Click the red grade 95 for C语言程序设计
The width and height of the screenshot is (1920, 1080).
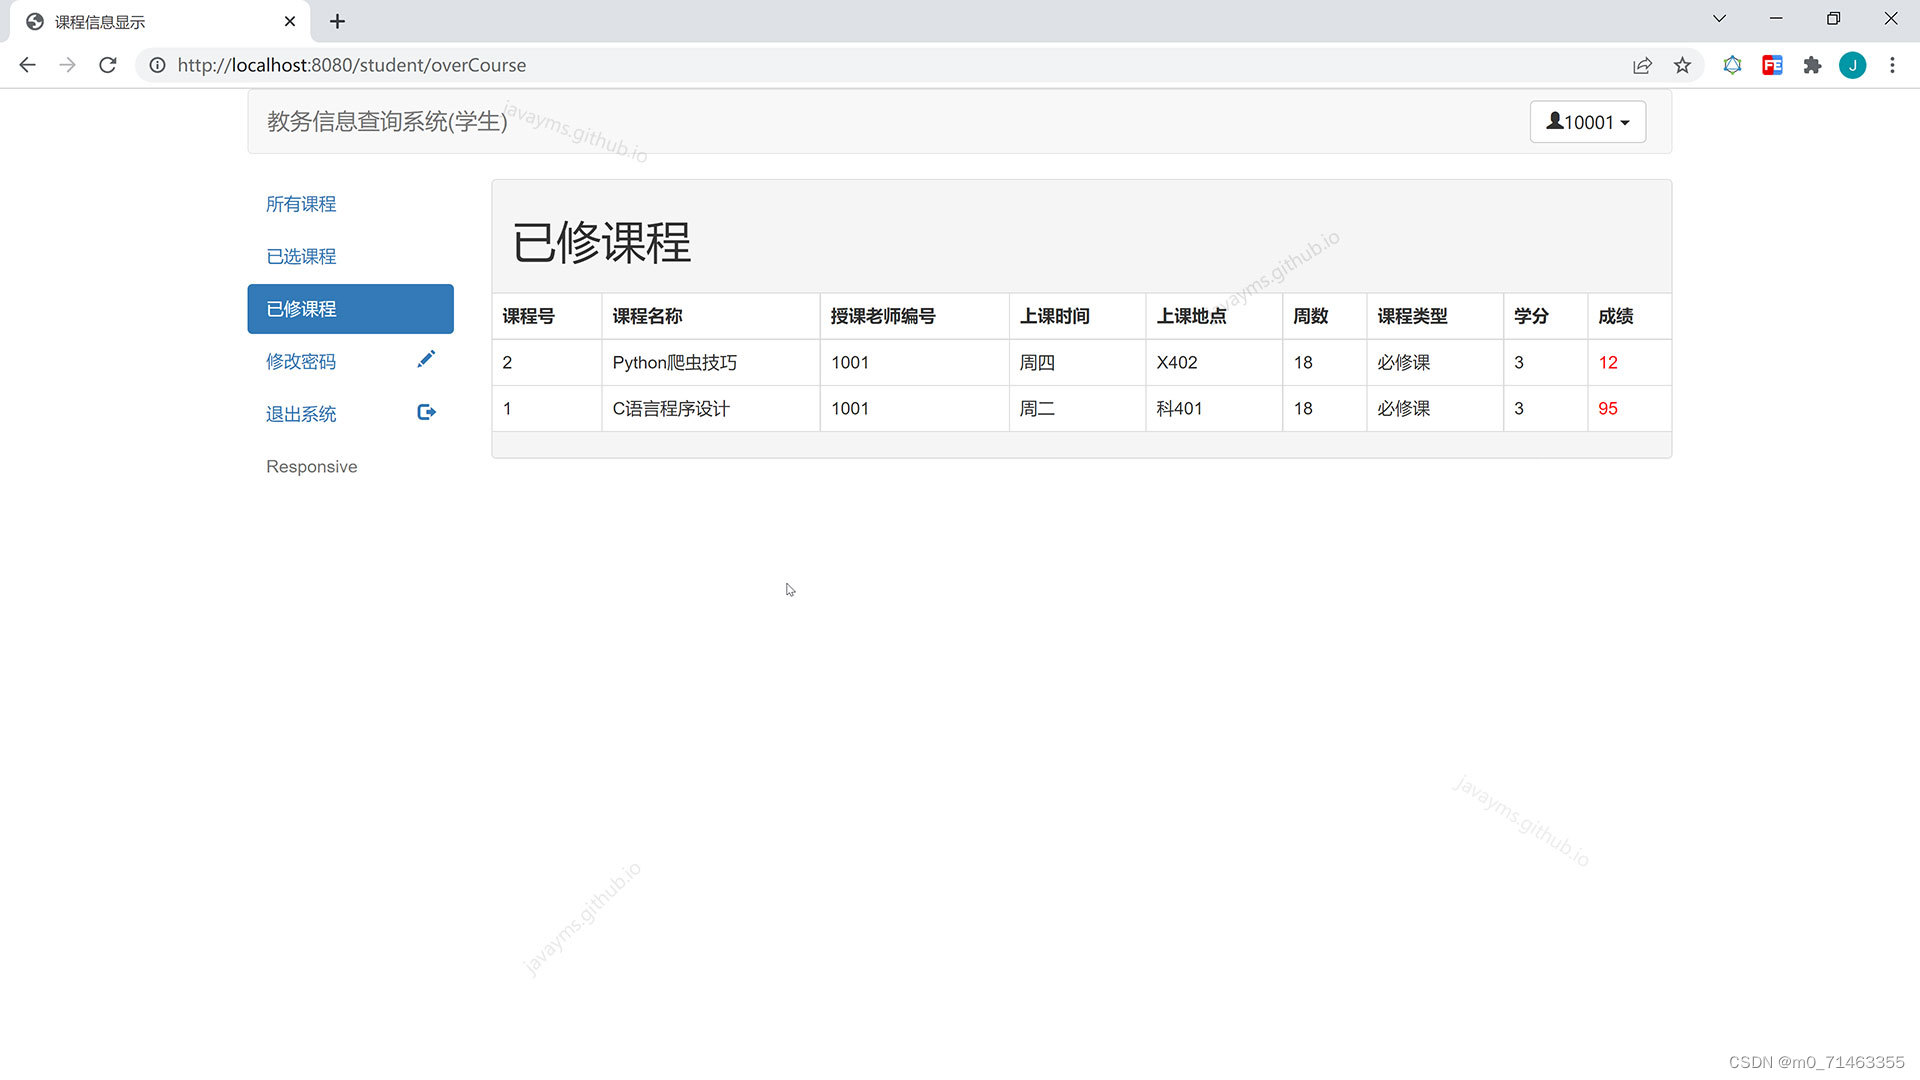tap(1607, 408)
